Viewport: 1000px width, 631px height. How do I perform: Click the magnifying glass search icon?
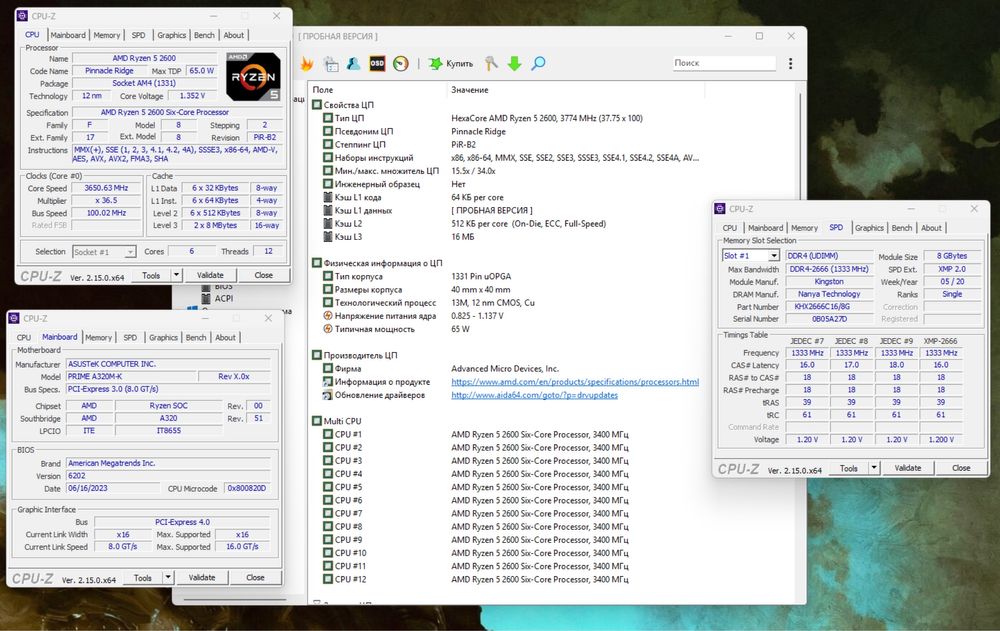point(538,64)
